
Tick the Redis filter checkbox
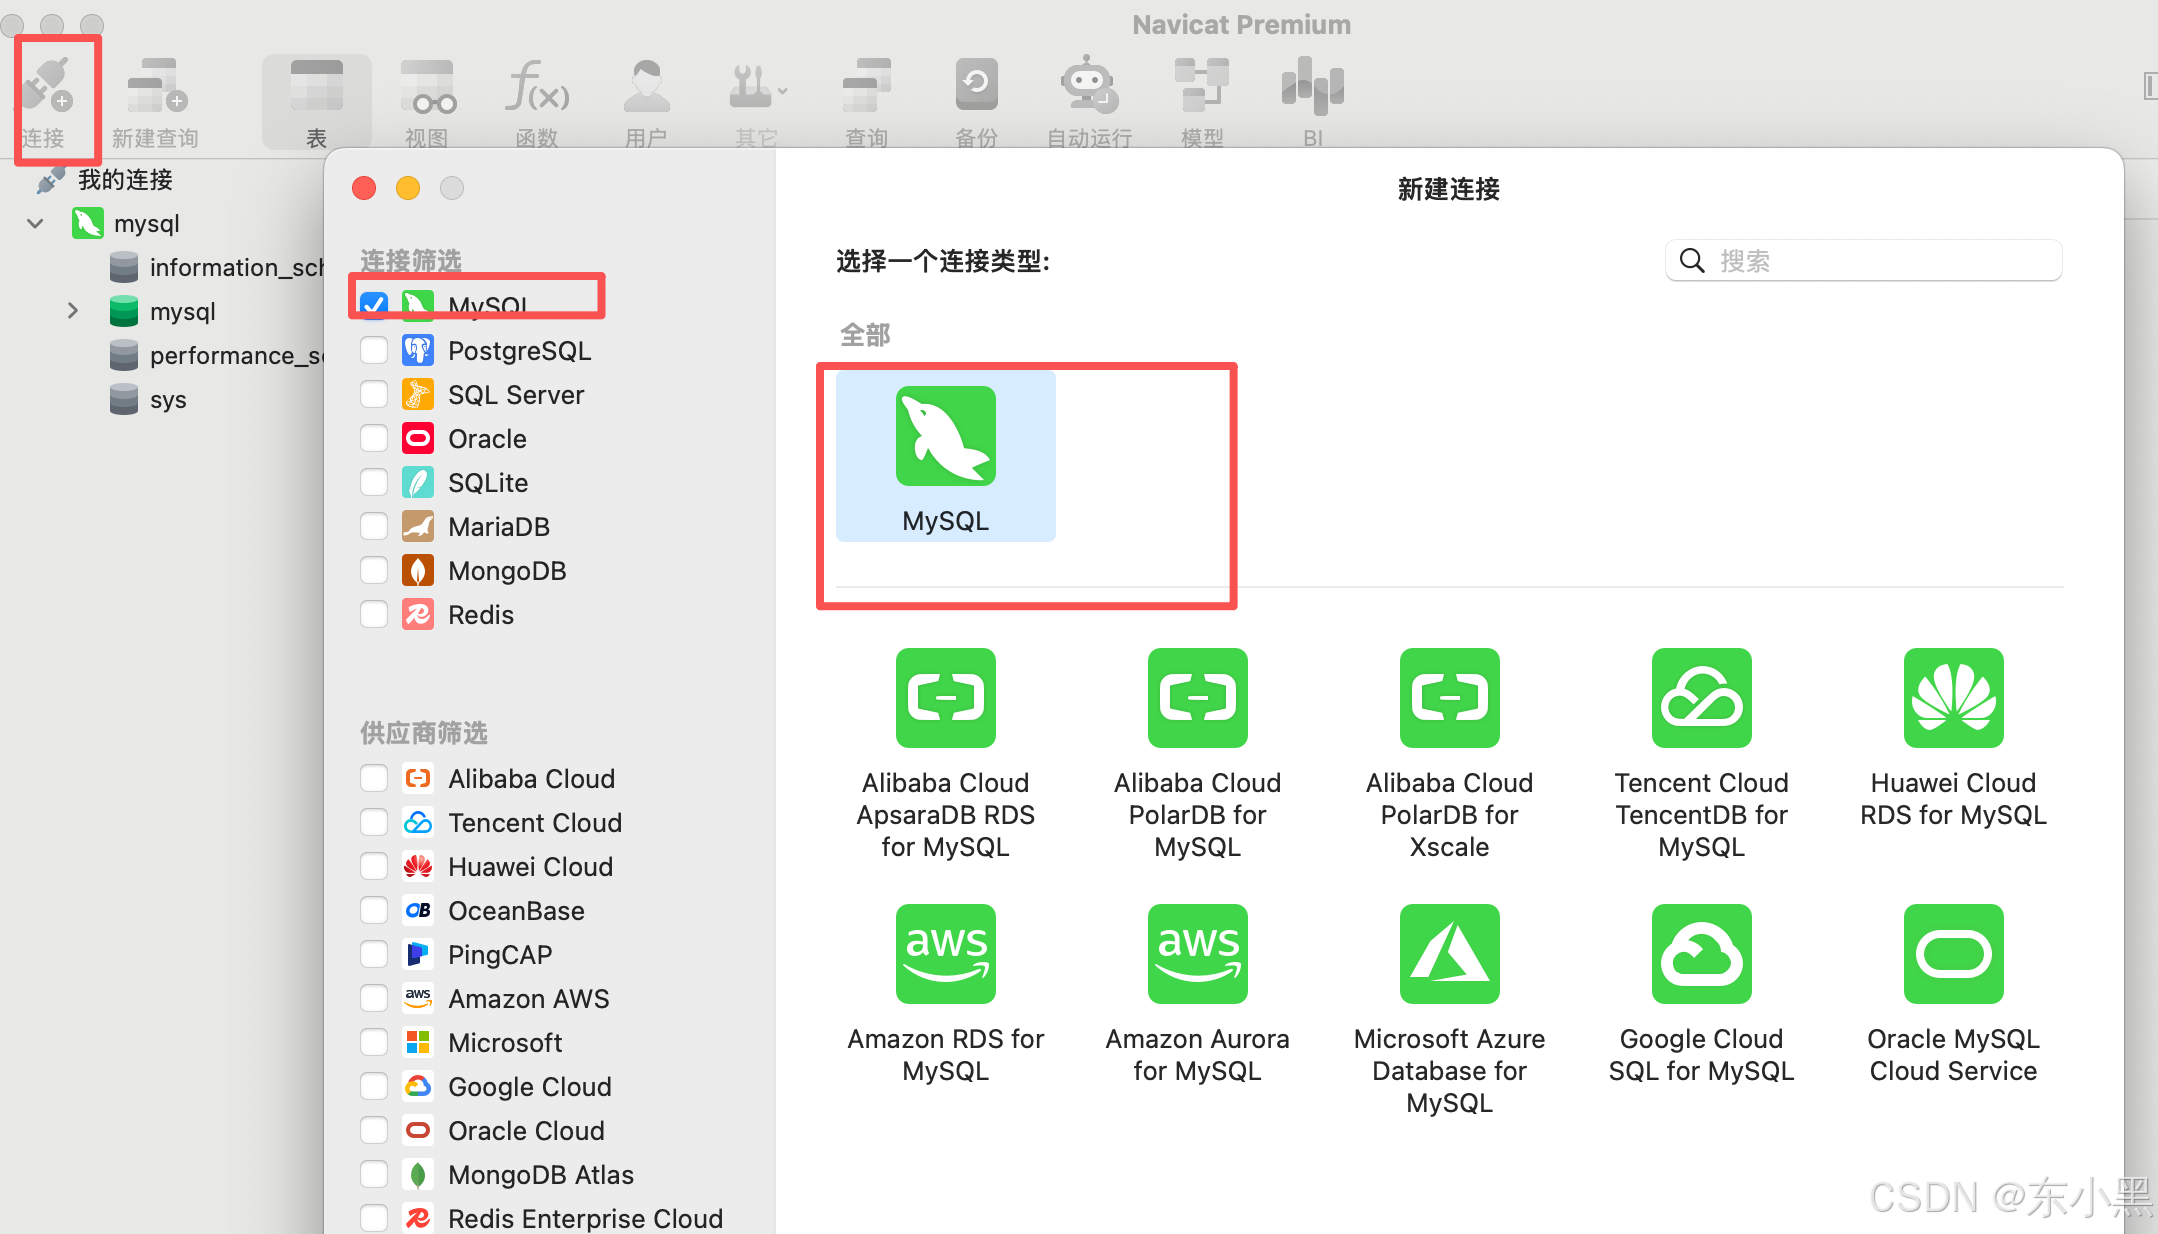(x=374, y=614)
